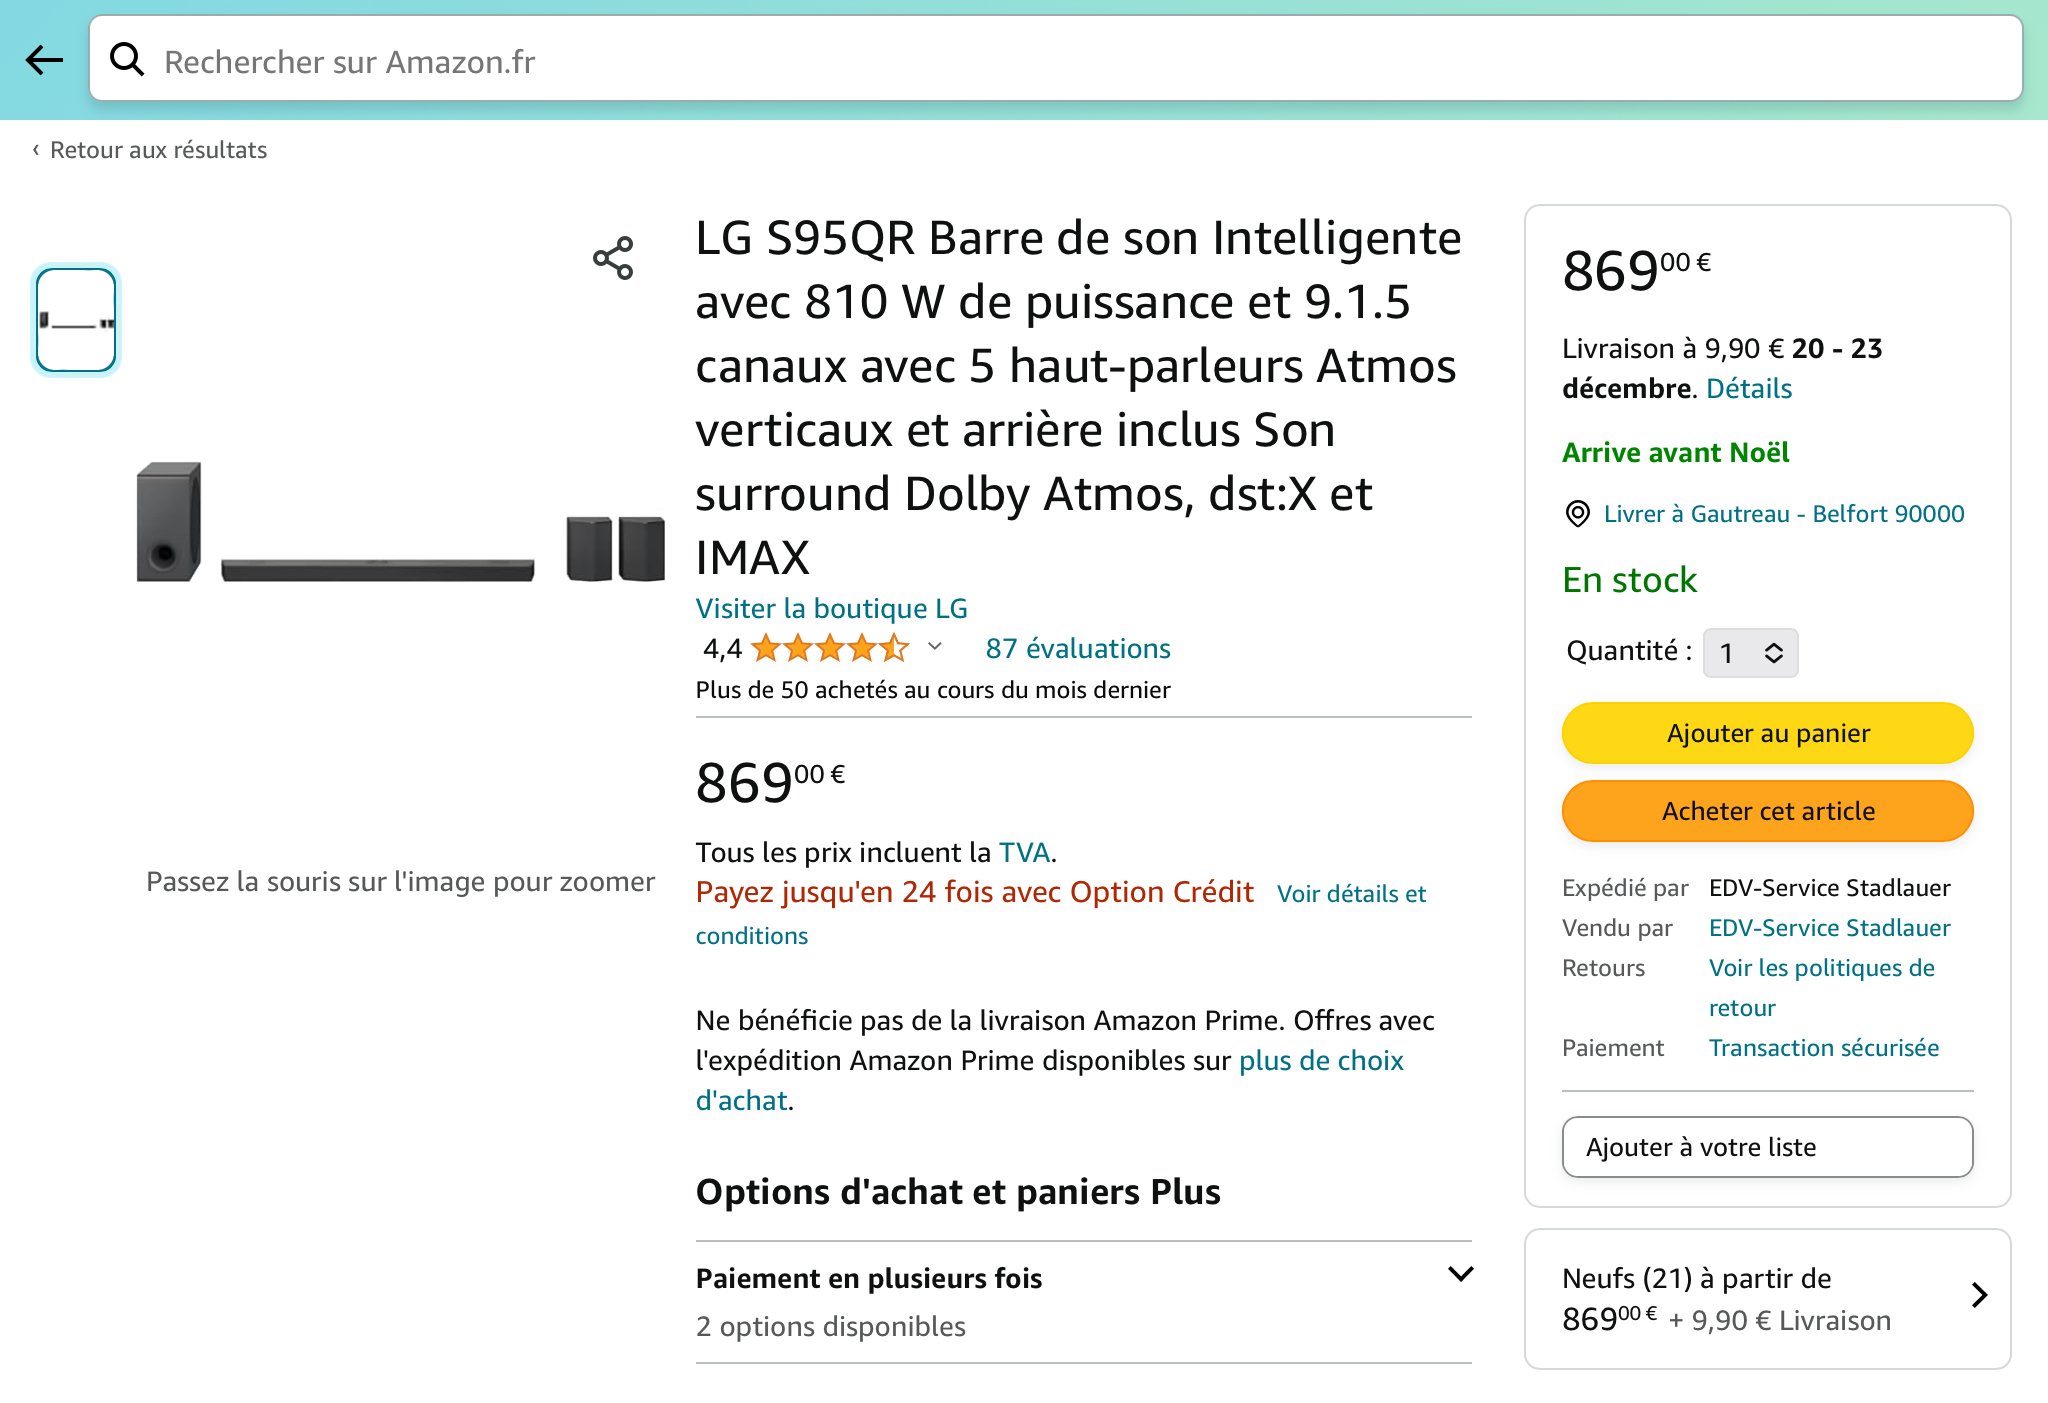The image size is (2048, 1403).
Task: Click the back arrow icon
Action: click(44, 60)
